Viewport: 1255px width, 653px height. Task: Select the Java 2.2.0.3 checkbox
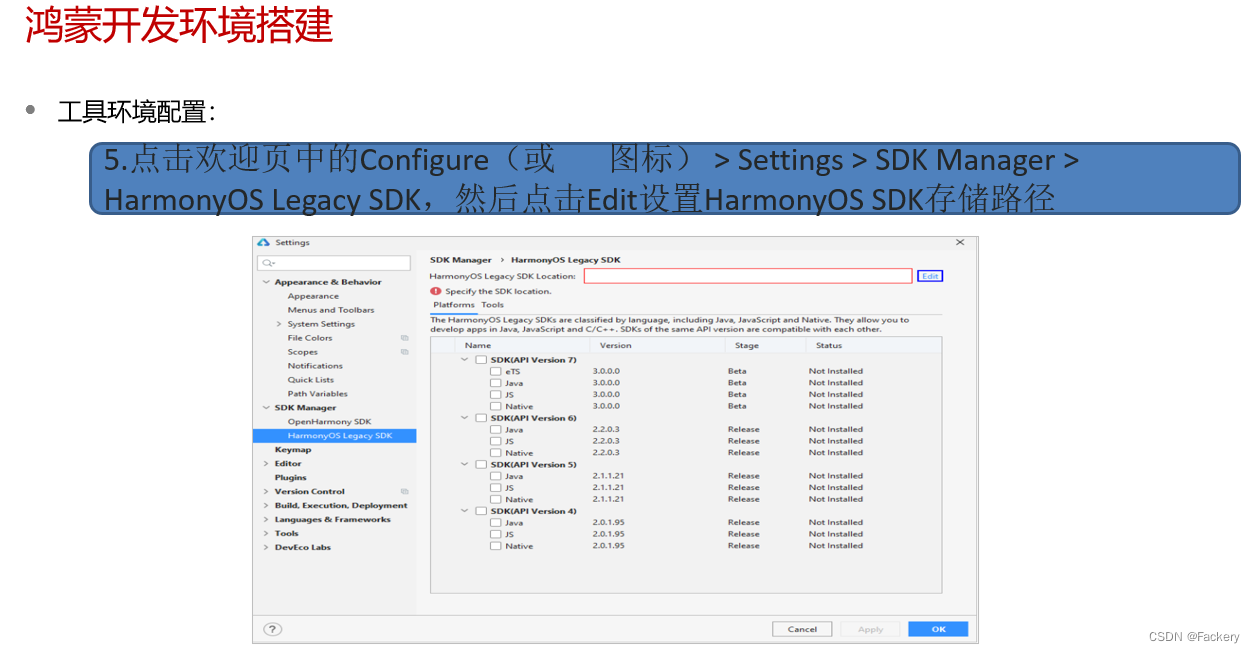pyautogui.click(x=496, y=430)
